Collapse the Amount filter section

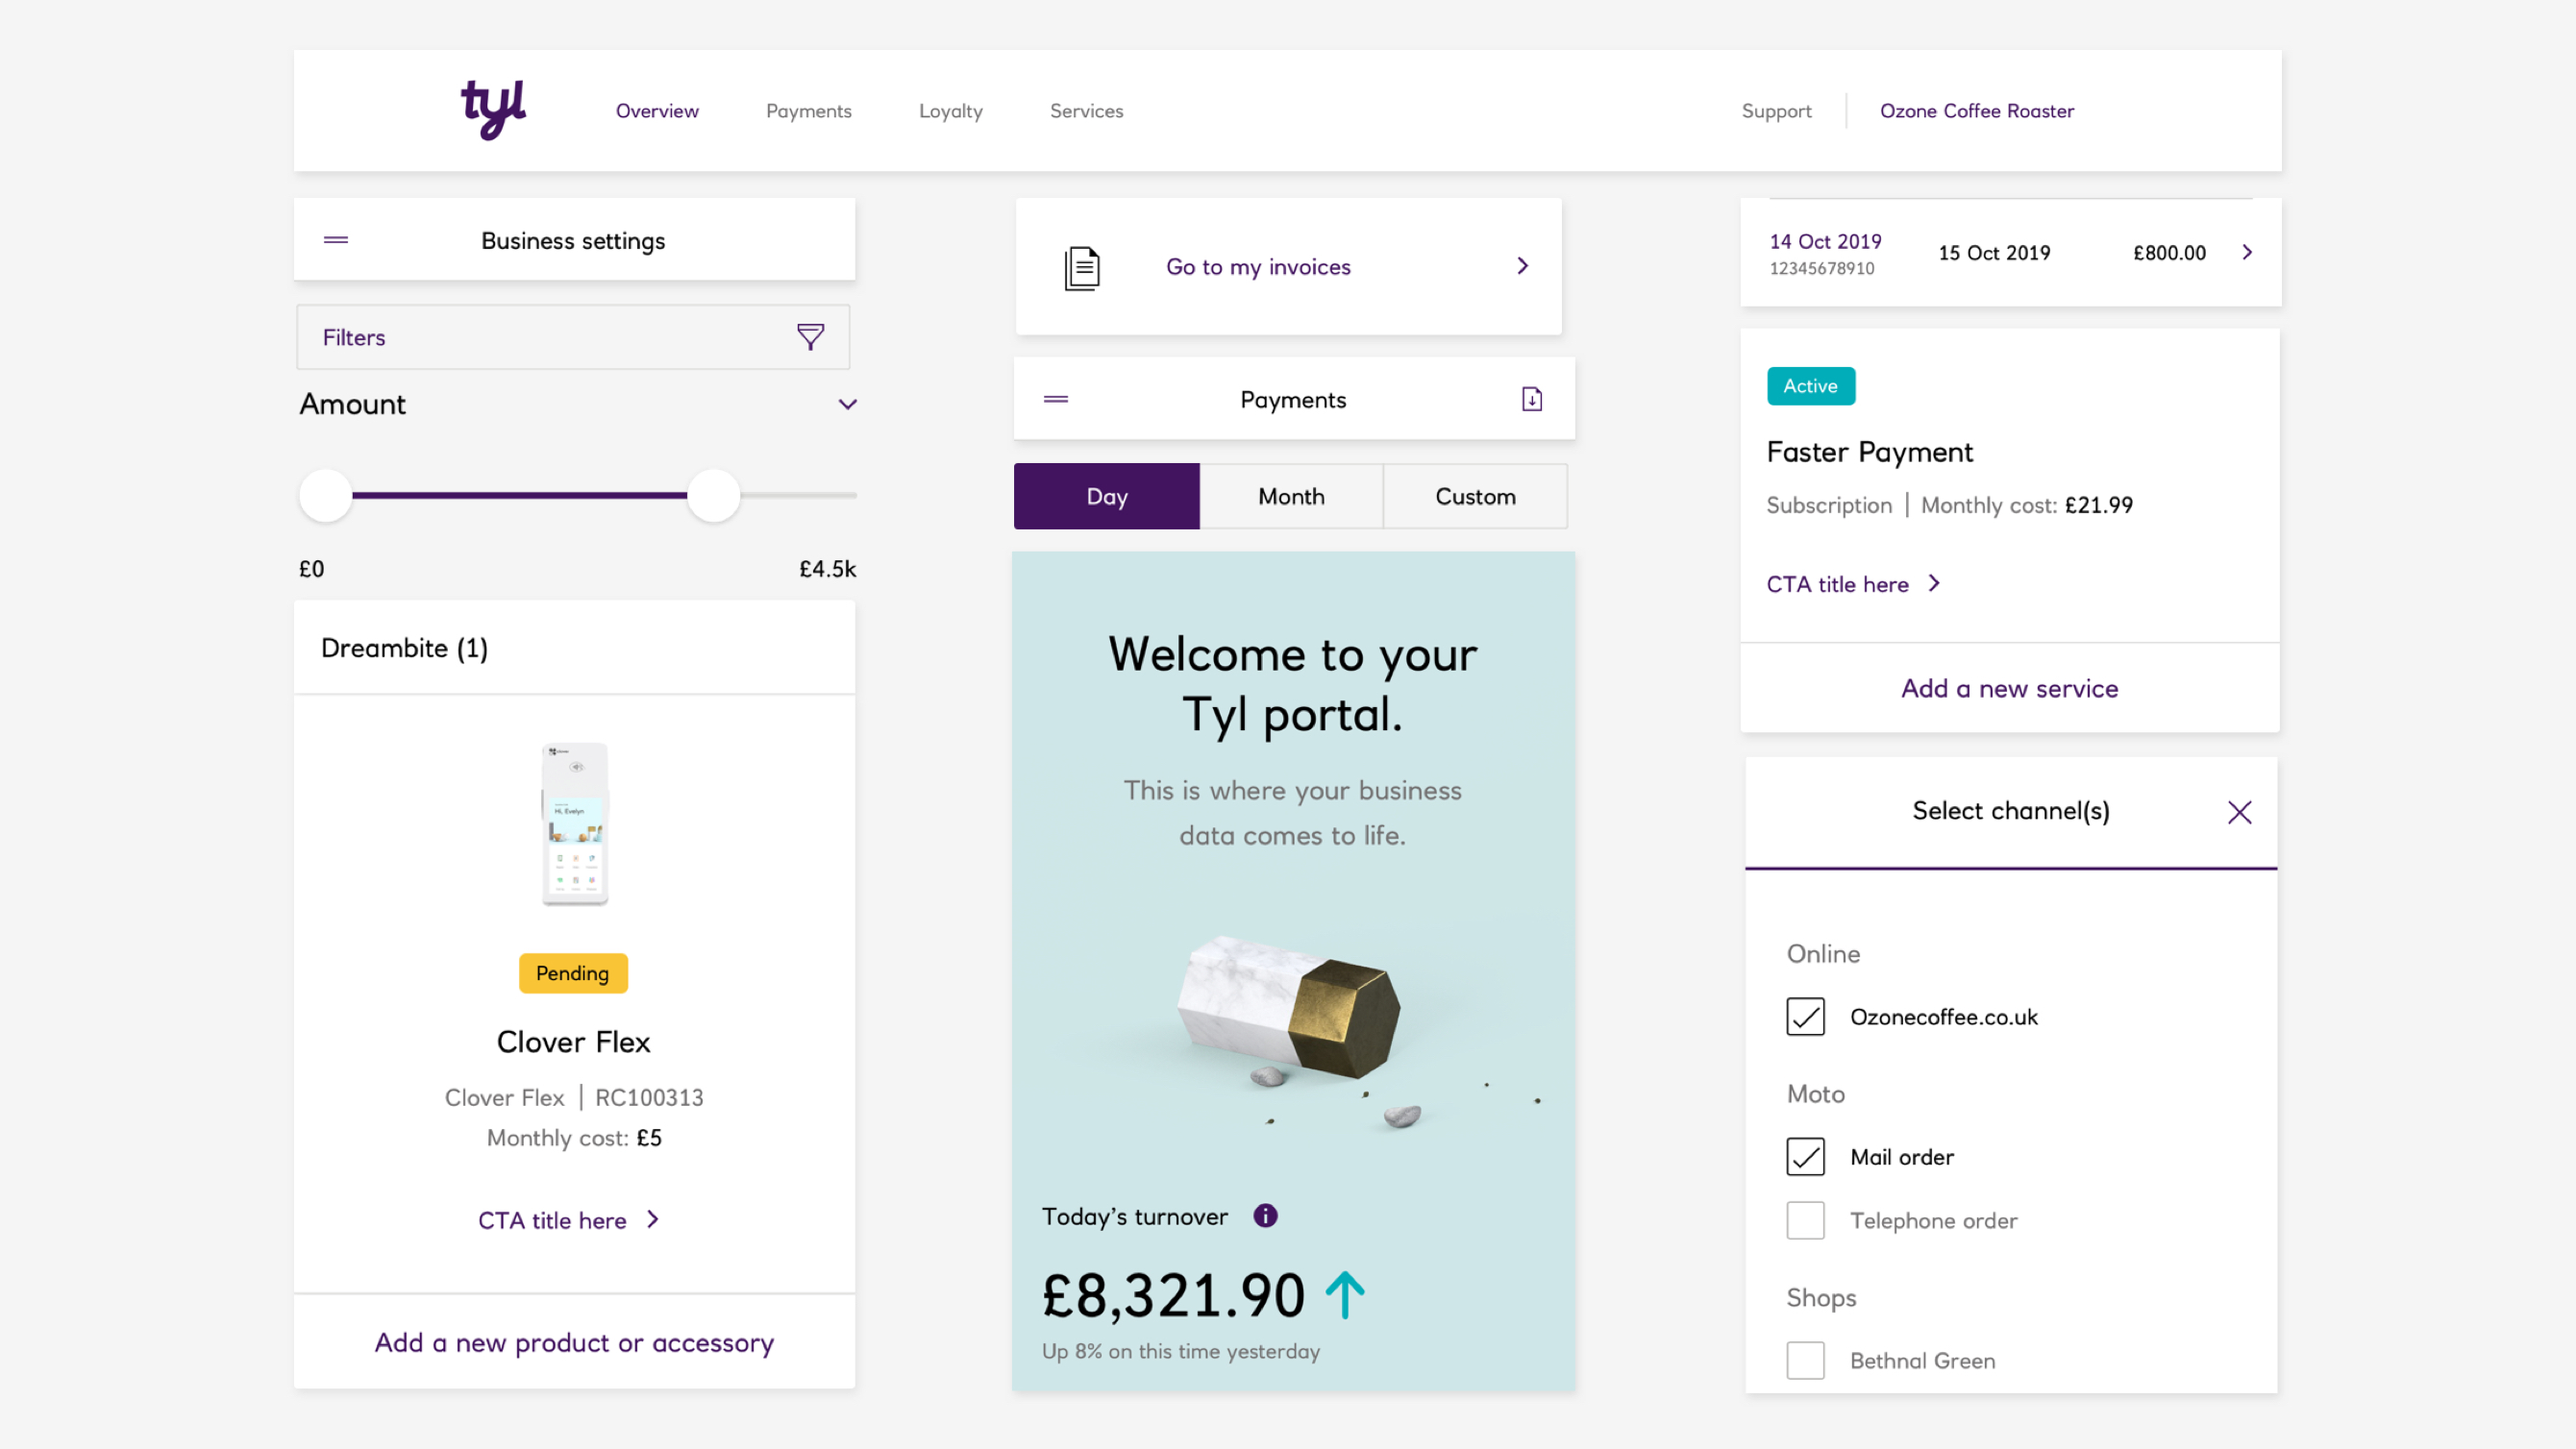(x=847, y=404)
